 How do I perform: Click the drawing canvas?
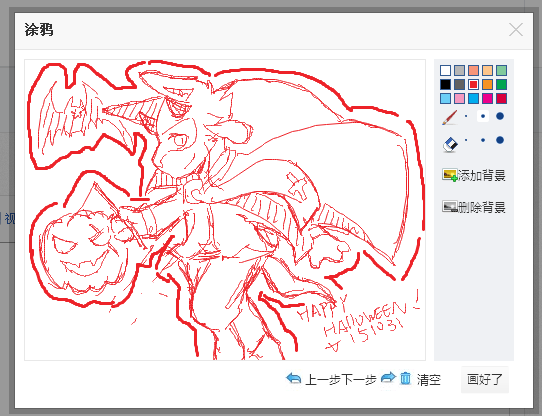point(225,210)
